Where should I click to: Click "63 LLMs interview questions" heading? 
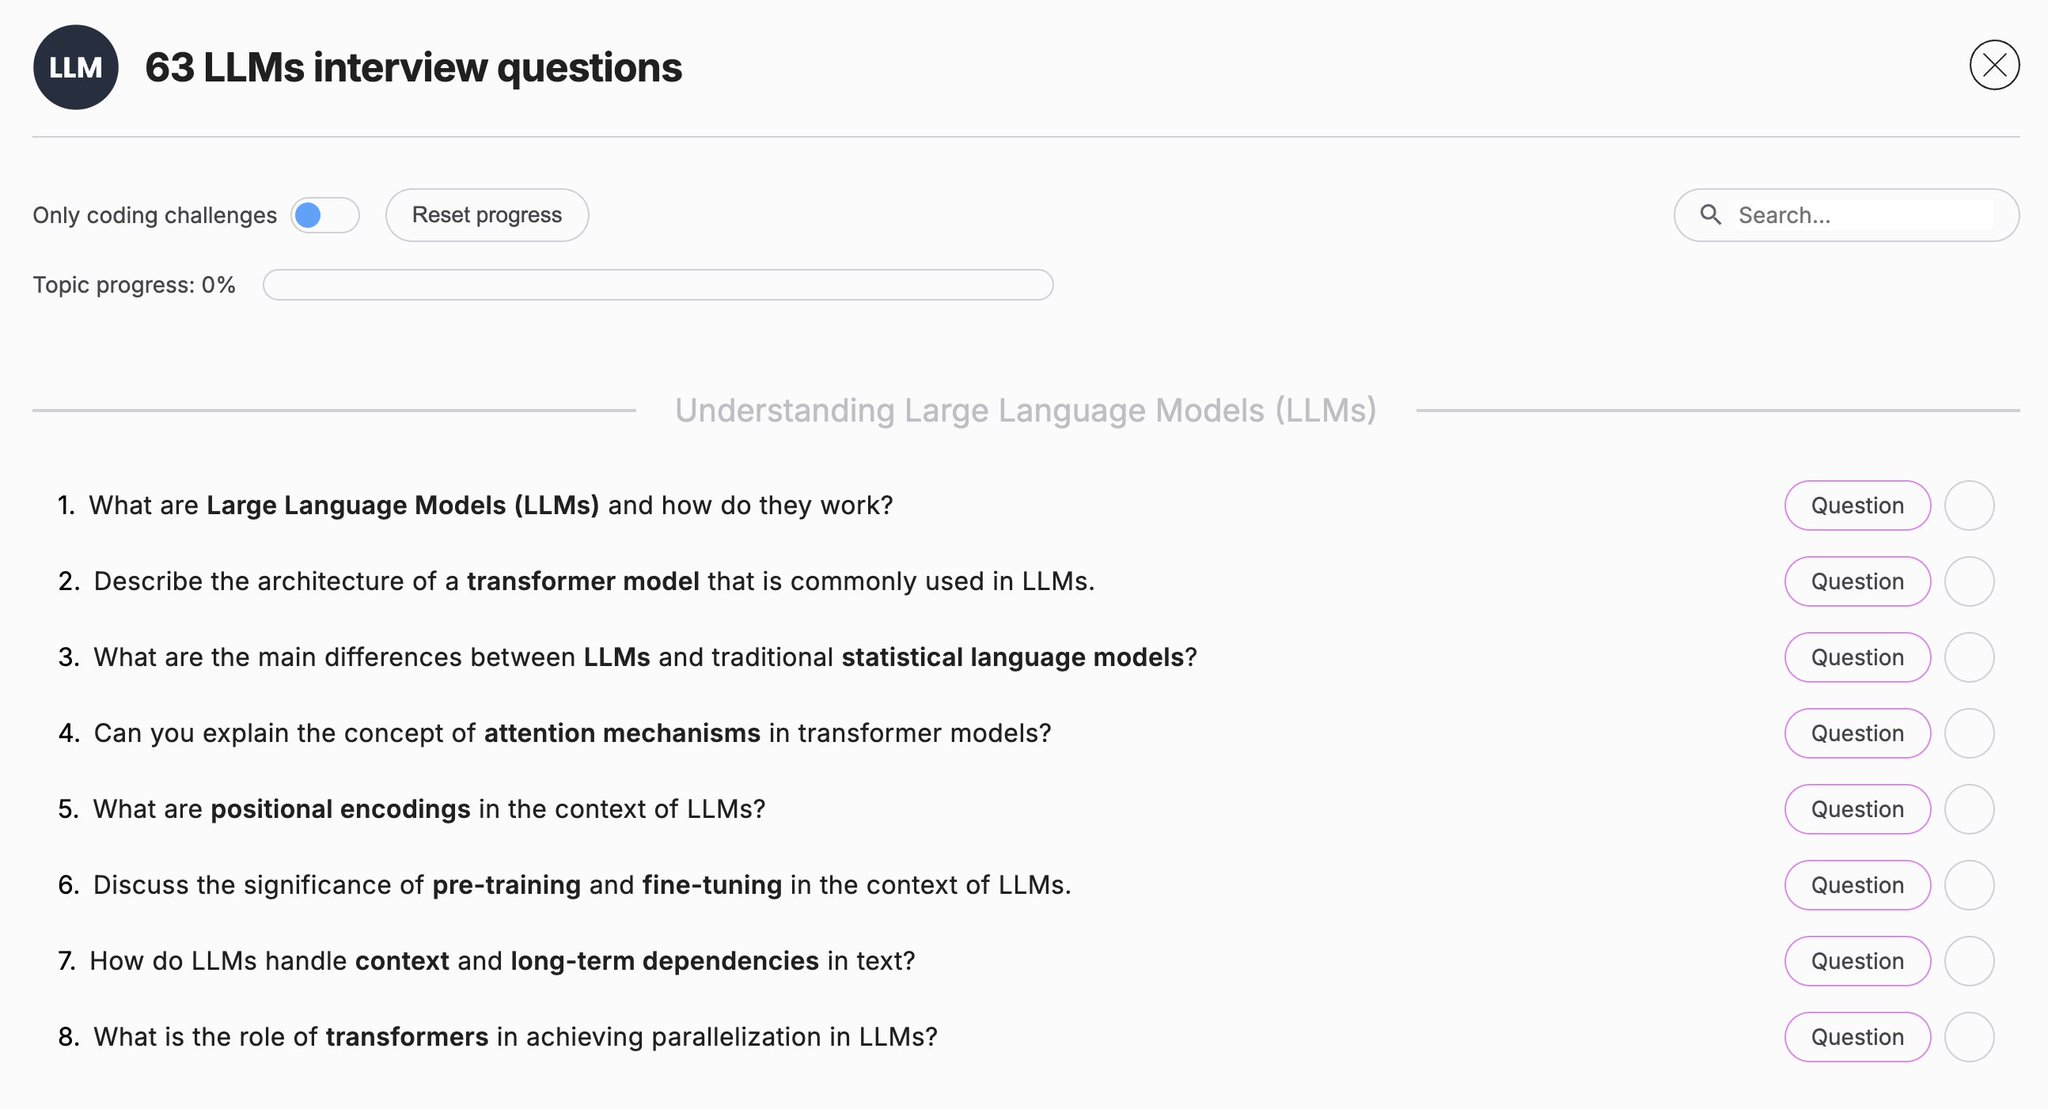(x=413, y=68)
